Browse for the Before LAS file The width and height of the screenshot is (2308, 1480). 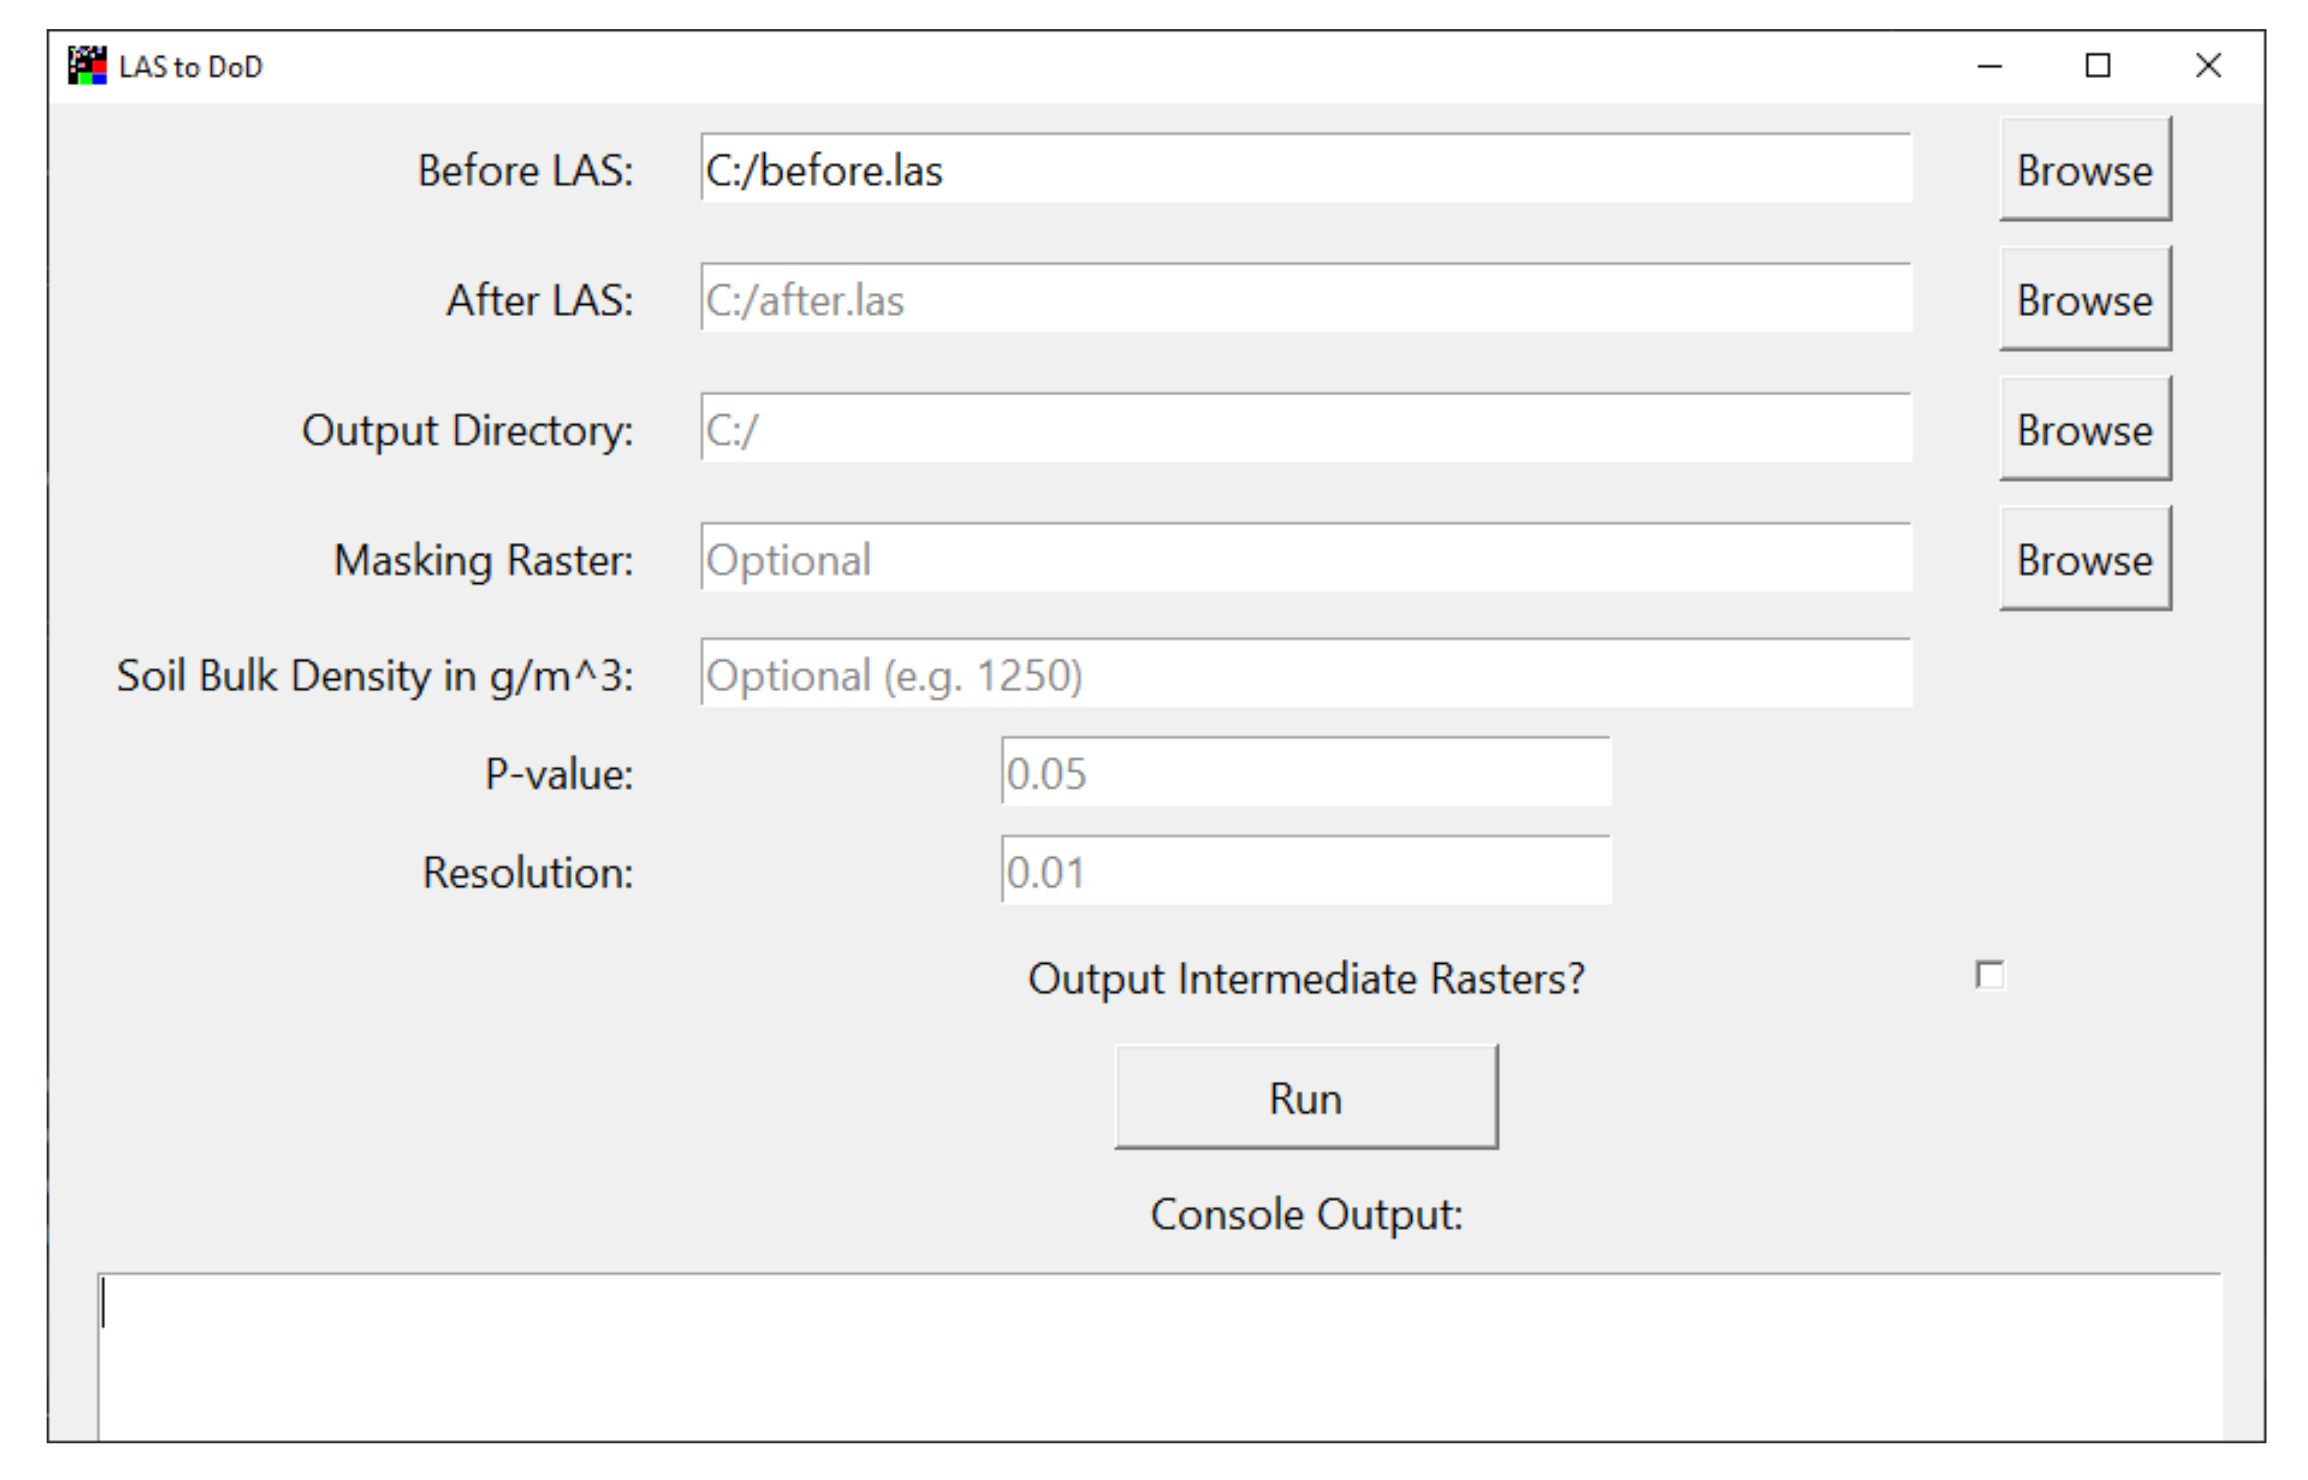tap(2084, 170)
